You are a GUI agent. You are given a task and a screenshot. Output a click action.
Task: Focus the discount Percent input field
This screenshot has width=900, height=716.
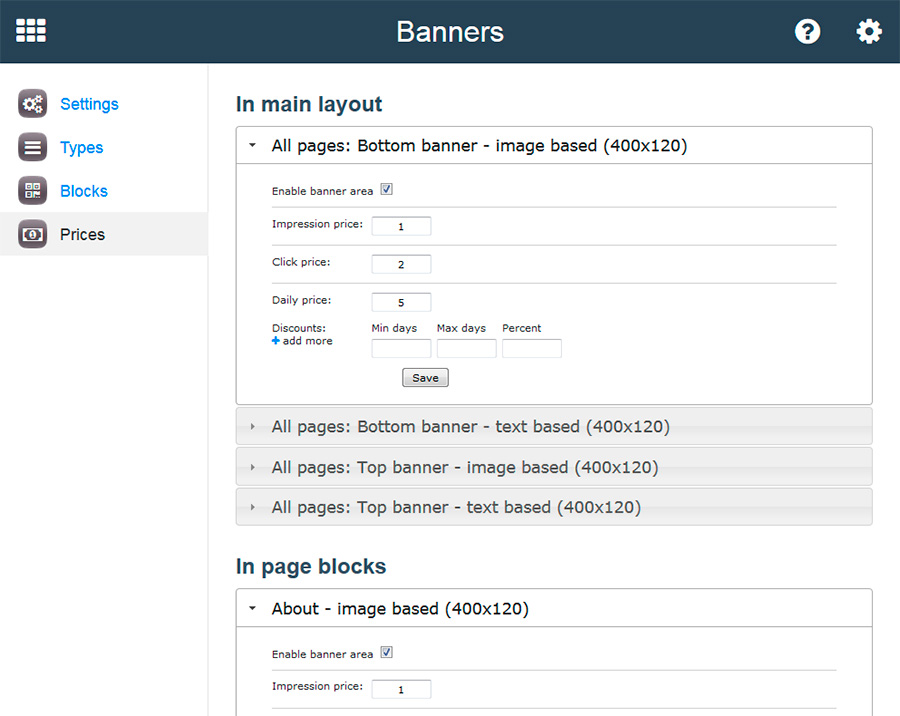coord(531,349)
